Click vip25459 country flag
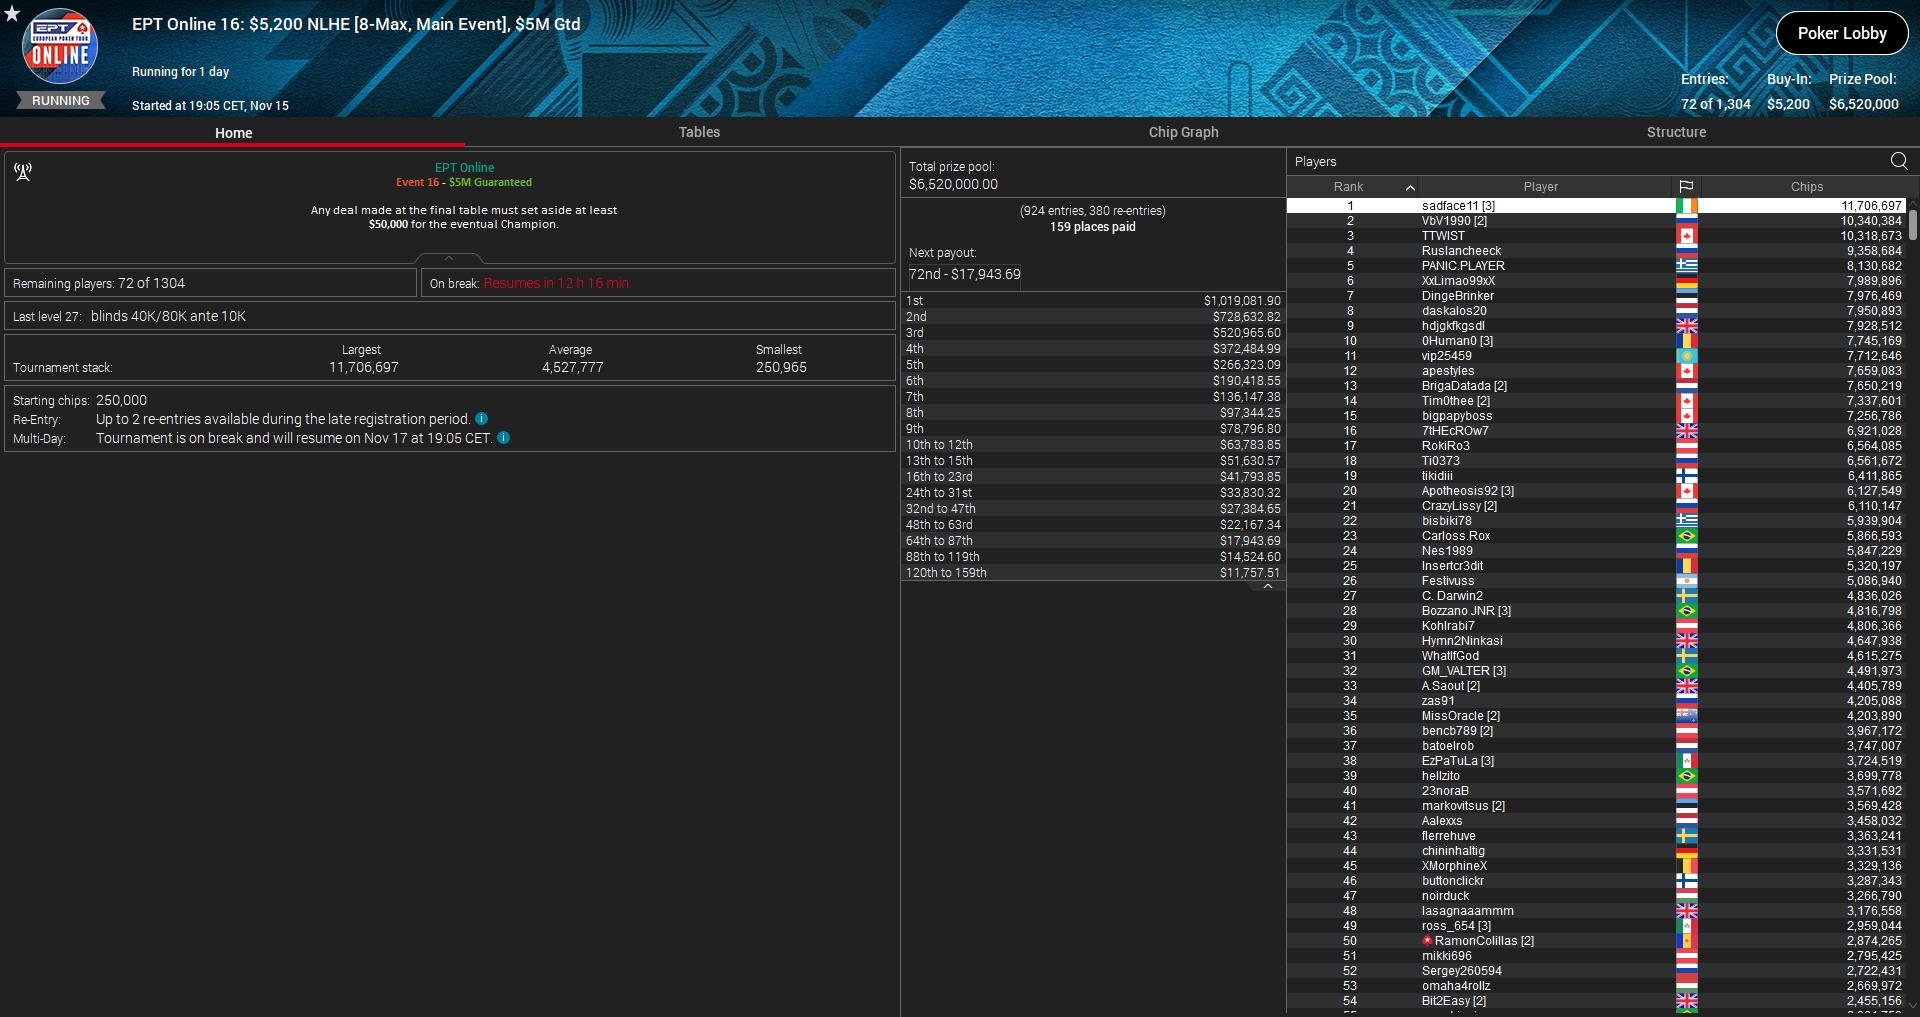1920x1017 pixels. (1687, 356)
